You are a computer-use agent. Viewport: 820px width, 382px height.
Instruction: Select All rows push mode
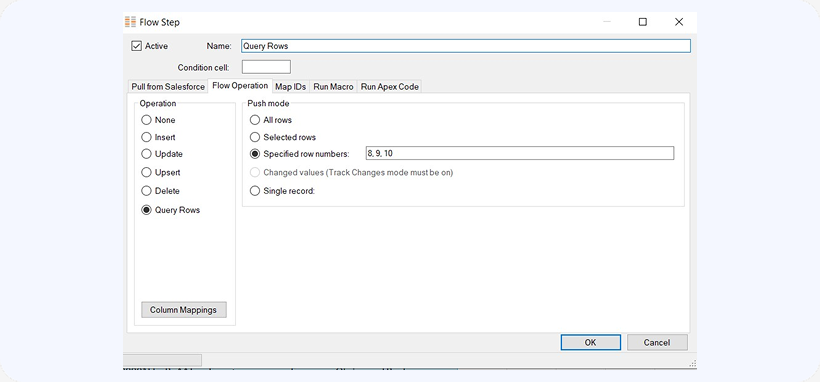pos(255,120)
